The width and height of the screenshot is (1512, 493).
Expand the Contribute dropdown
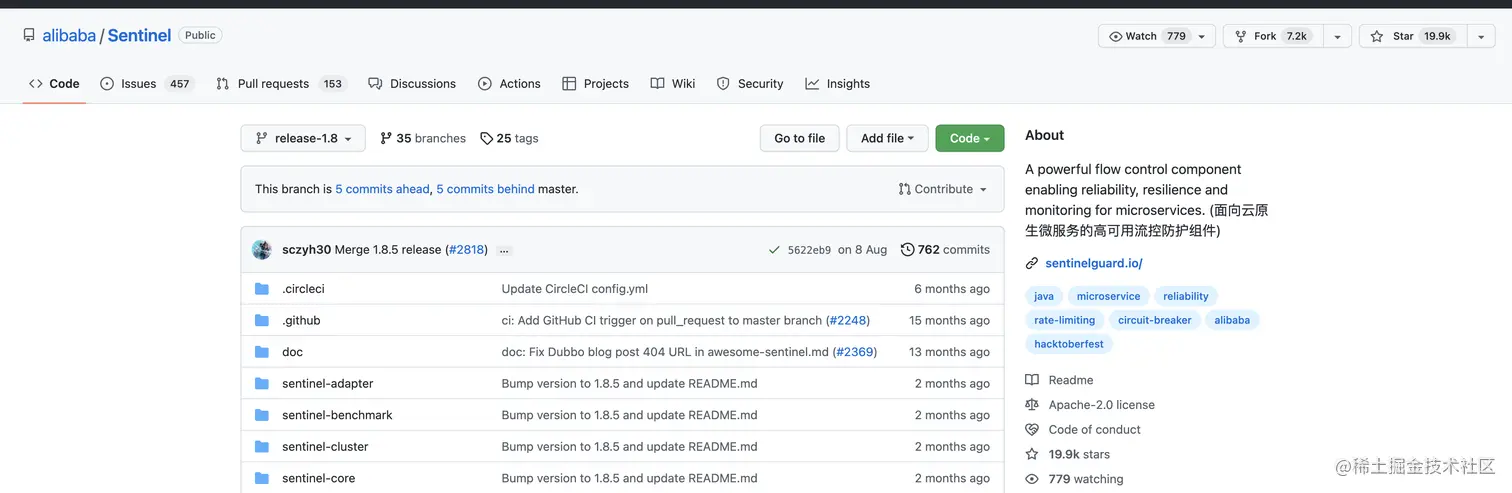pos(942,189)
